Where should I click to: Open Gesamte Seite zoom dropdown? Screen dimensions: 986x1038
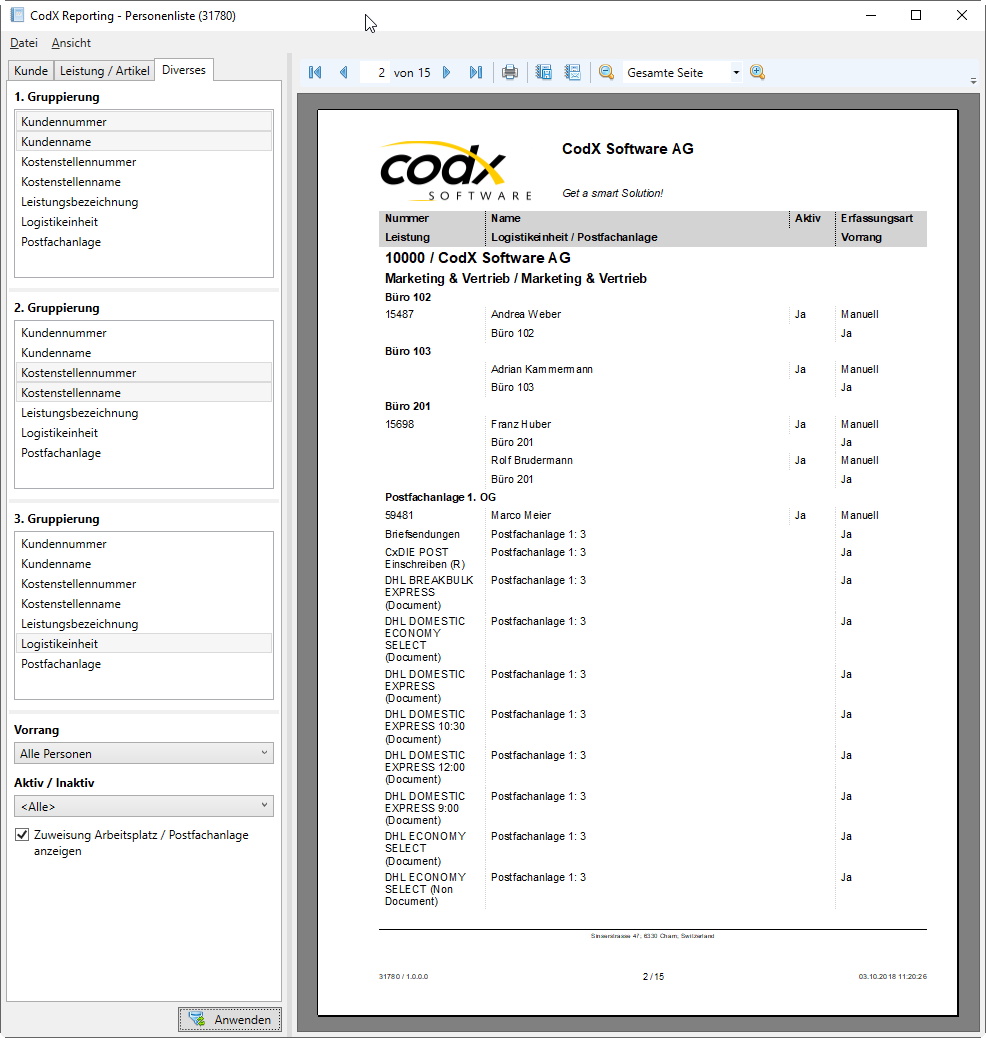(x=736, y=72)
